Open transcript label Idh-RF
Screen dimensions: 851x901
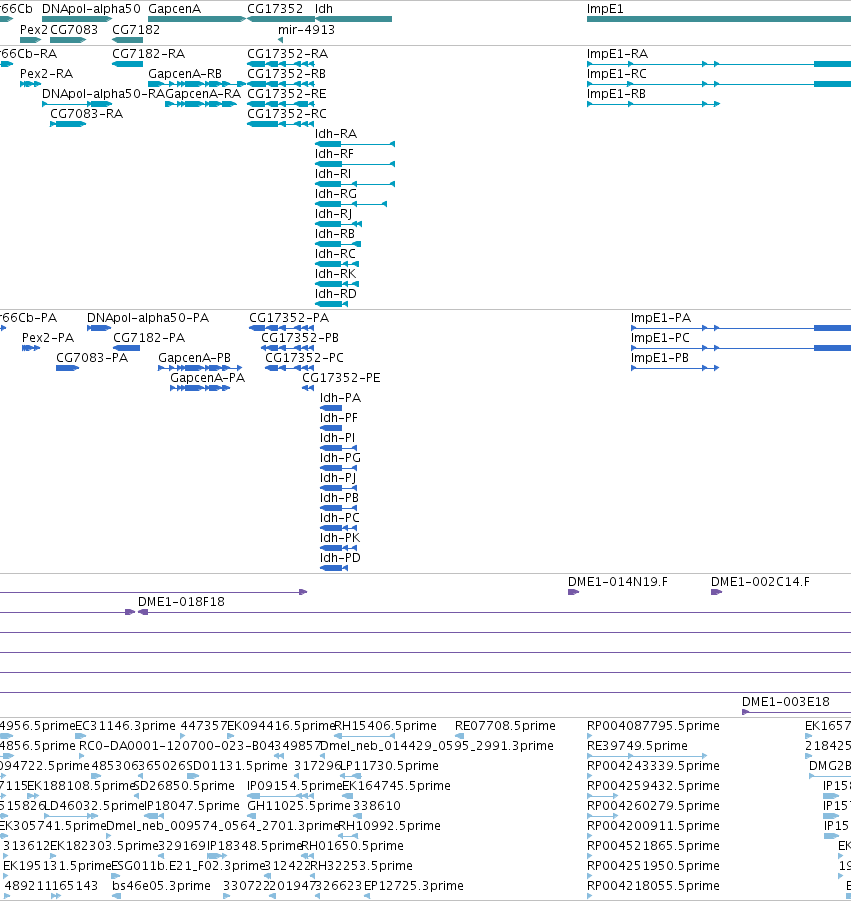point(334,154)
